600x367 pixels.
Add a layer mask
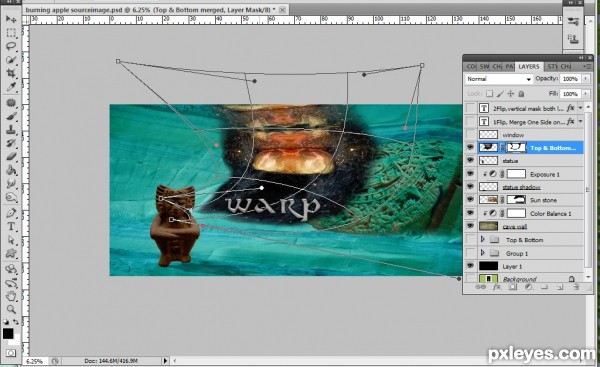(512, 287)
